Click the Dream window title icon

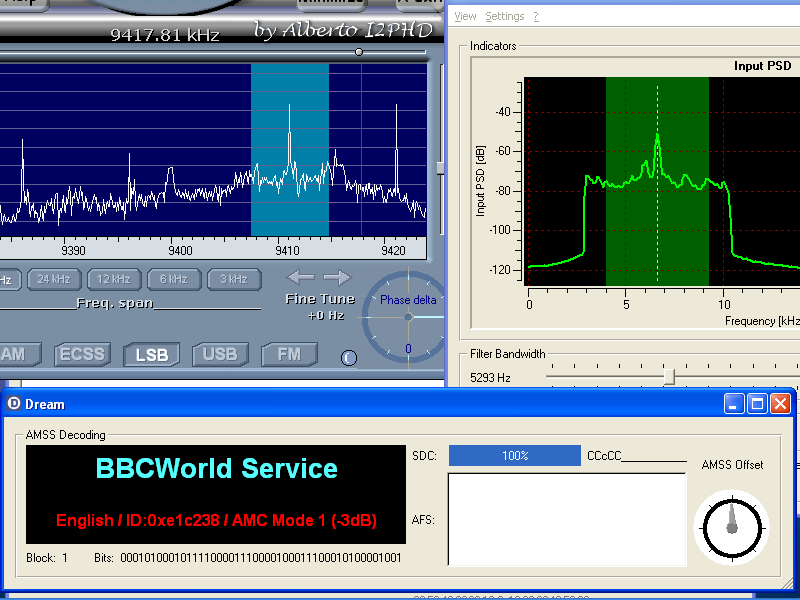pyautogui.click(x=14, y=404)
